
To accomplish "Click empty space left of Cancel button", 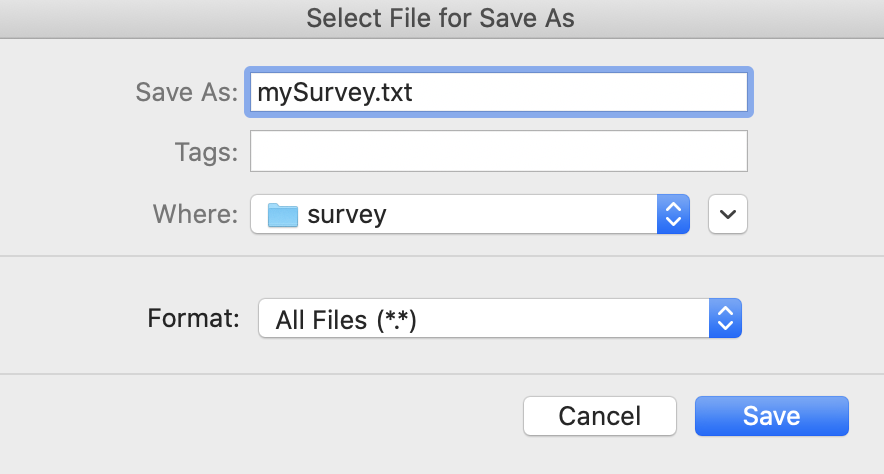I will (259, 416).
